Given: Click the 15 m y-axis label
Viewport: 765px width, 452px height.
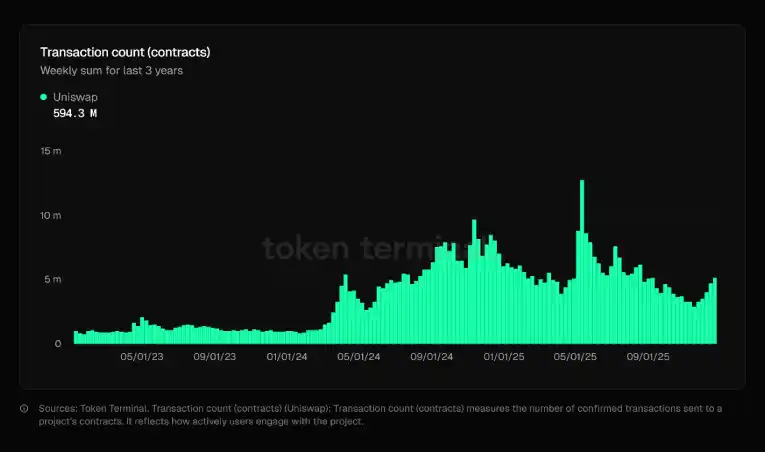Looking at the screenshot, I should click(x=51, y=151).
